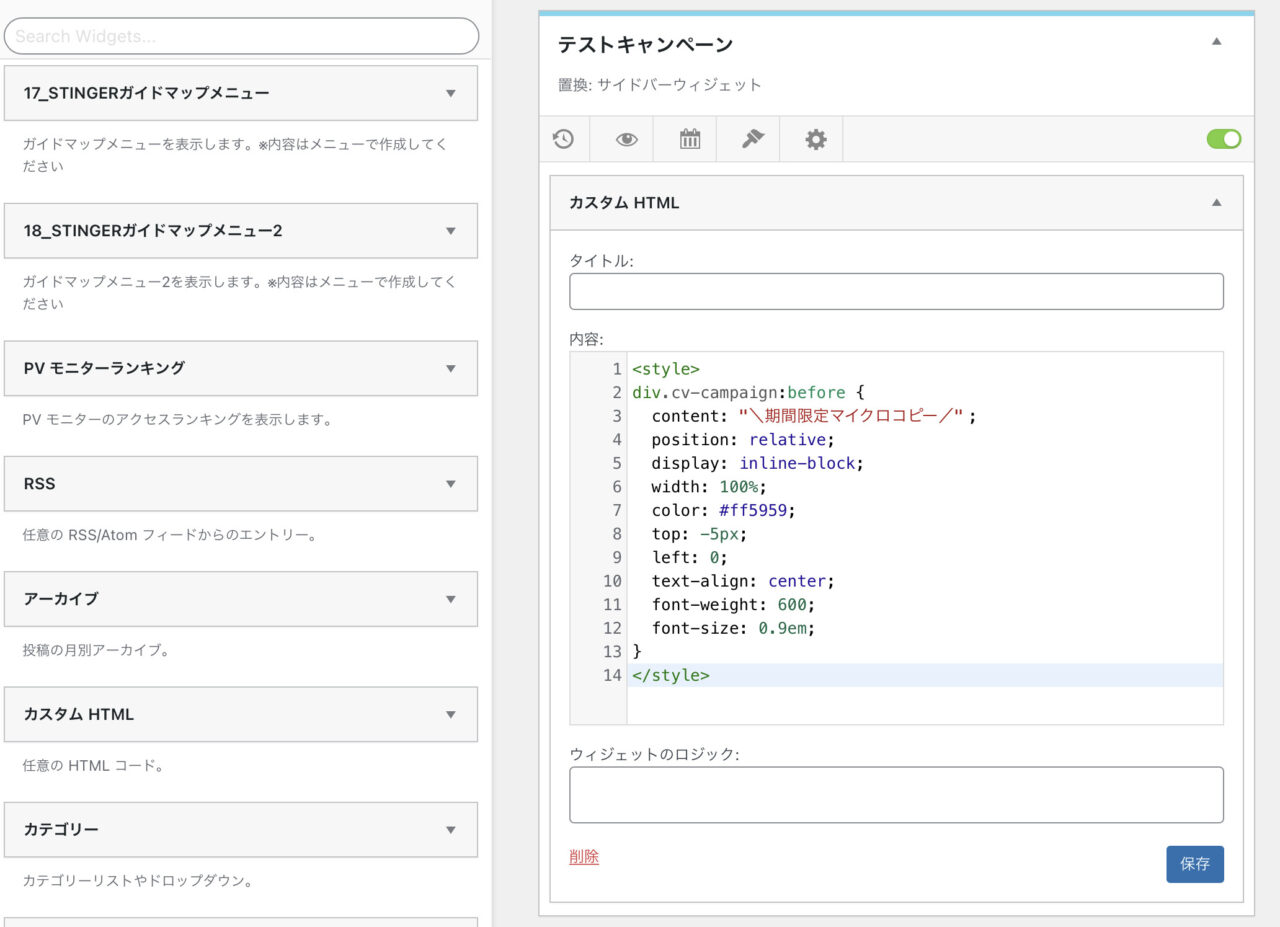Expand the 18_STINGERガイドマップメニュー2 widget

[x=450, y=231]
